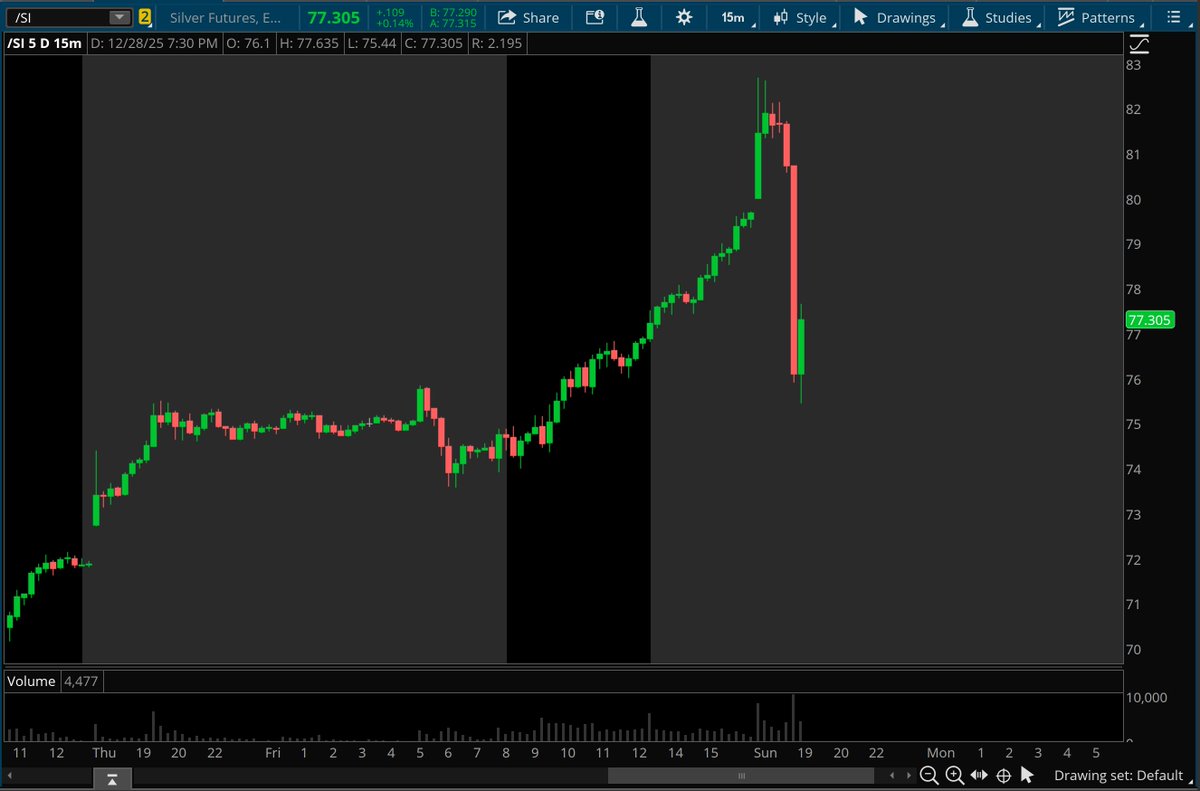Click the zoom out magnifier icon

(929, 775)
